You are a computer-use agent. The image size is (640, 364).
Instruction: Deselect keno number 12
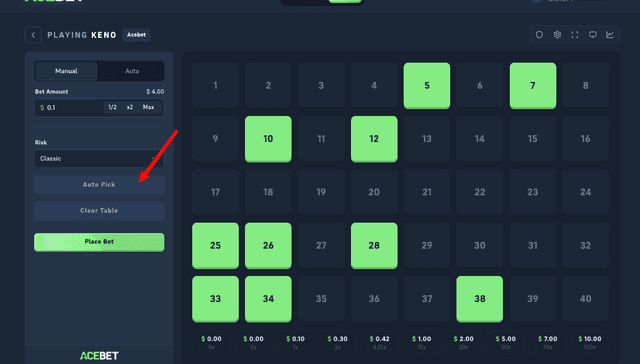point(374,139)
